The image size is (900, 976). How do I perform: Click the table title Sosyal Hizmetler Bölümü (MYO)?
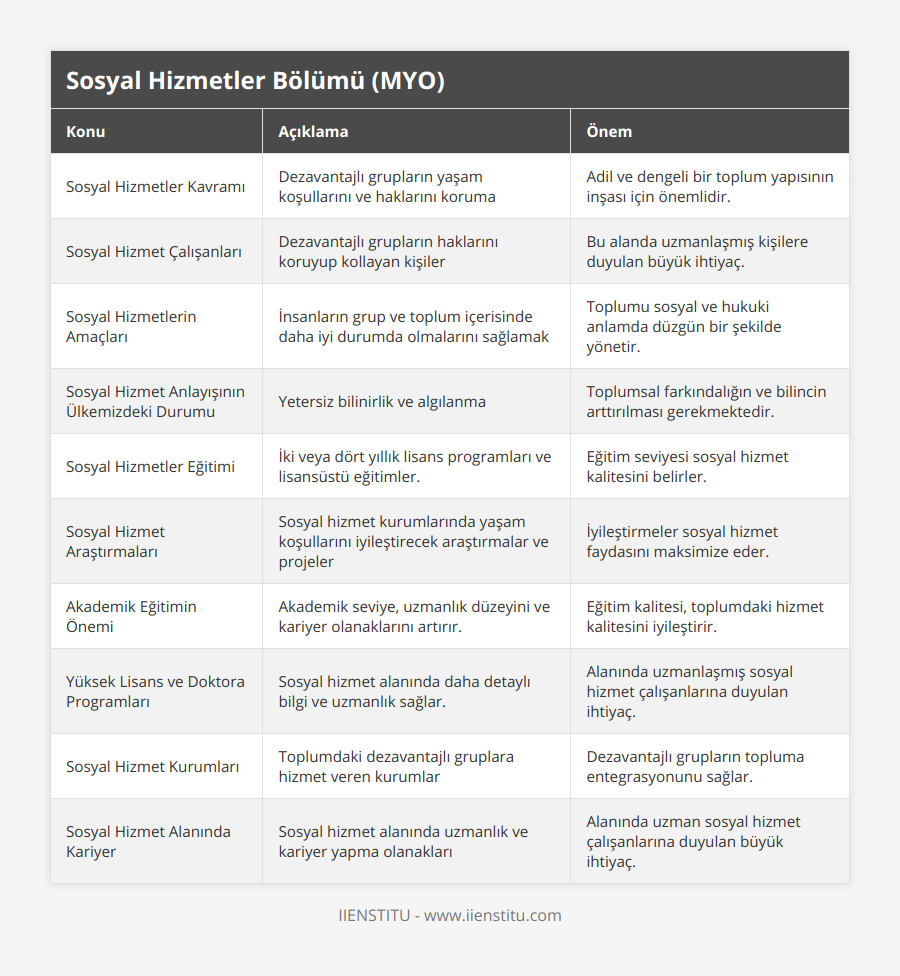255,81
